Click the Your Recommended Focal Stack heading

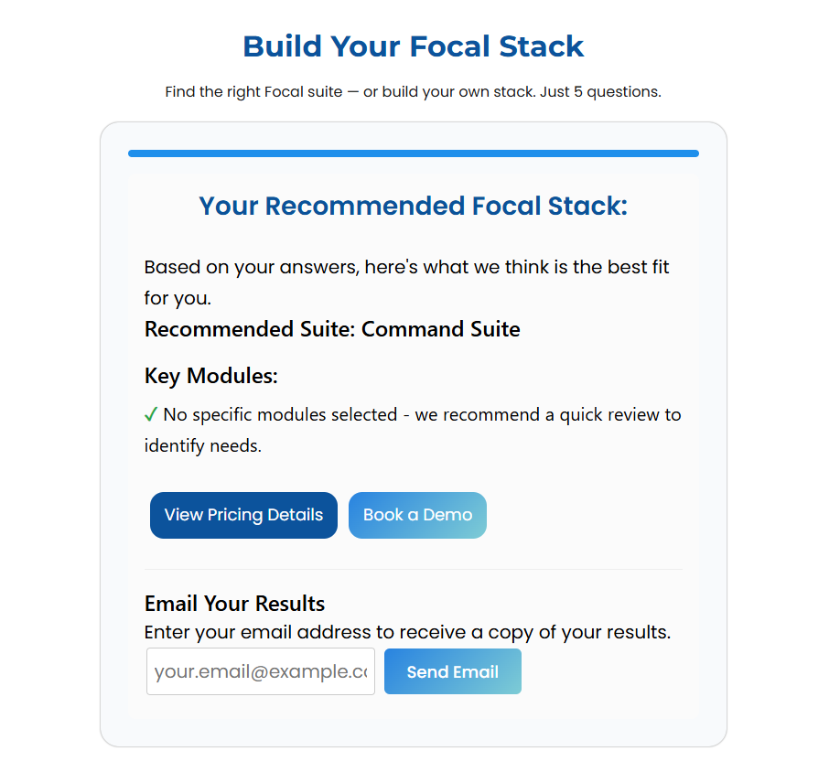(x=413, y=206)
